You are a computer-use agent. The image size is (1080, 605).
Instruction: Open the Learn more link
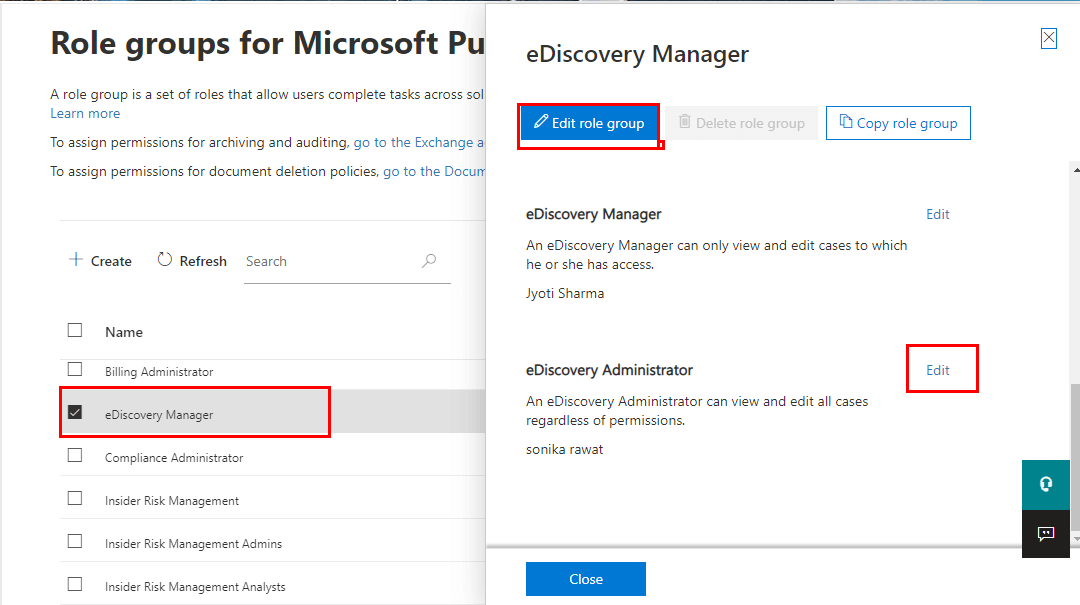(85, 113)
